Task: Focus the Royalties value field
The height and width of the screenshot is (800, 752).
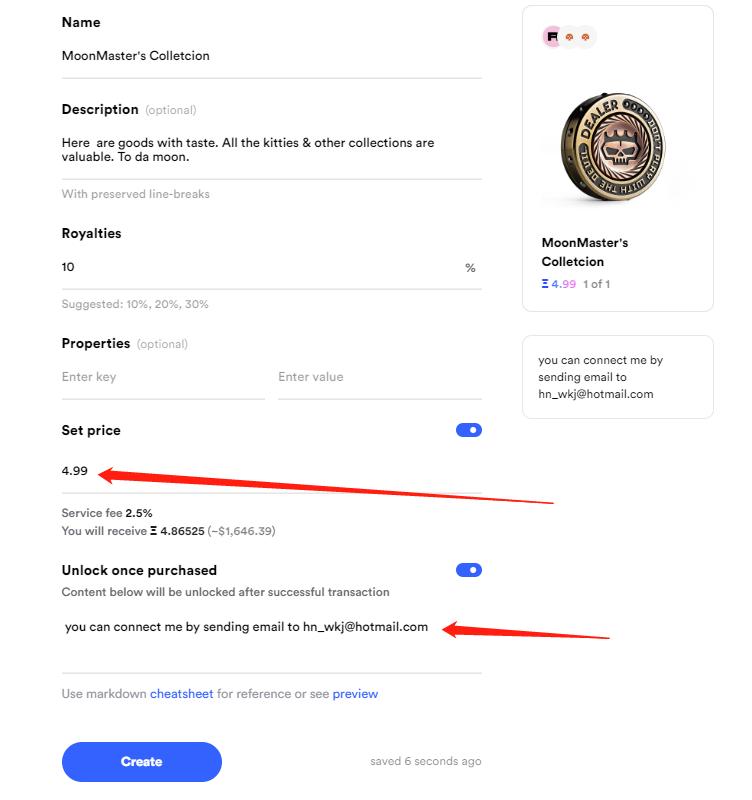Action: [x=250, y=267]
